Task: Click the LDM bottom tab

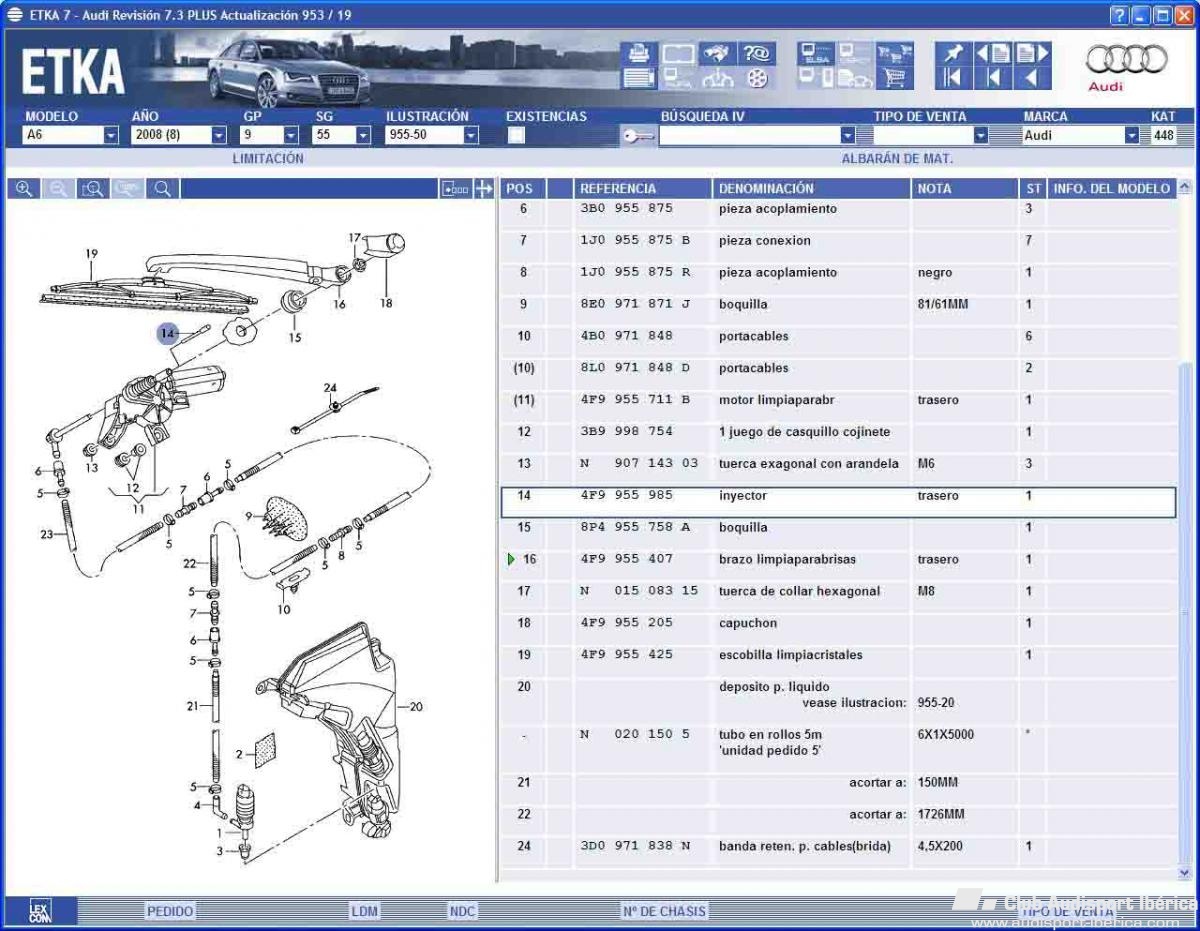Action: tap(364, 911)
